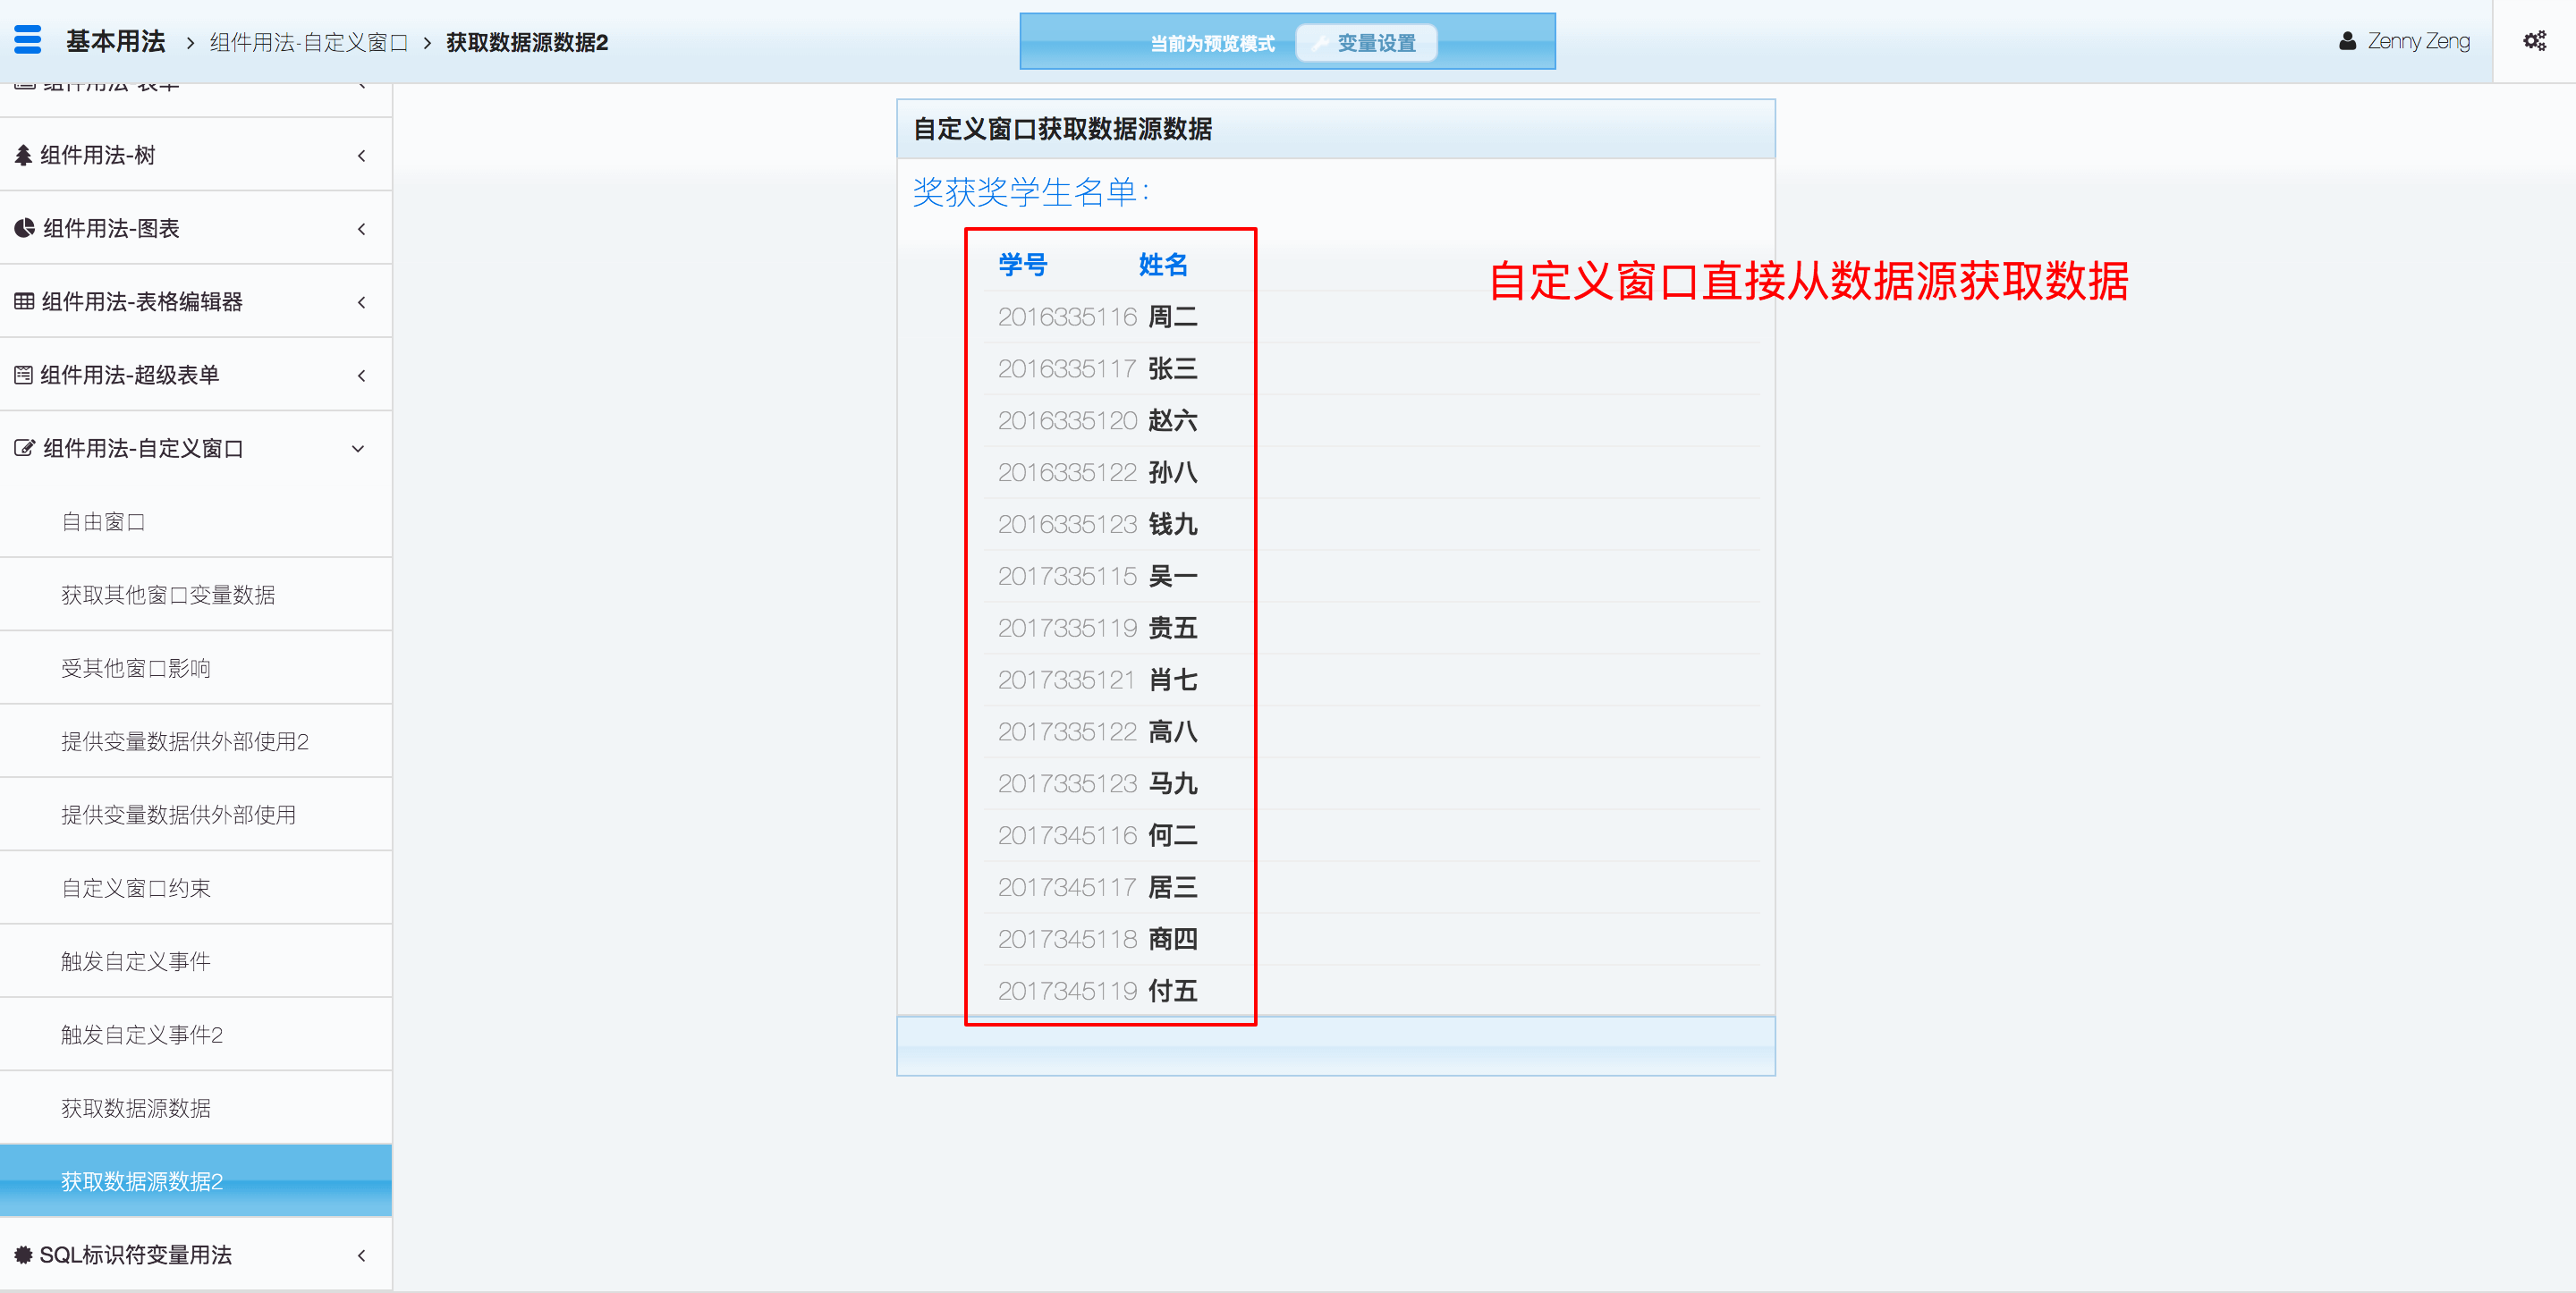Screen dimensions: 2576x1293
Task: Collapse the 组件用法-自定义窗口 section chevron
Action: click(x=358, y=448)
